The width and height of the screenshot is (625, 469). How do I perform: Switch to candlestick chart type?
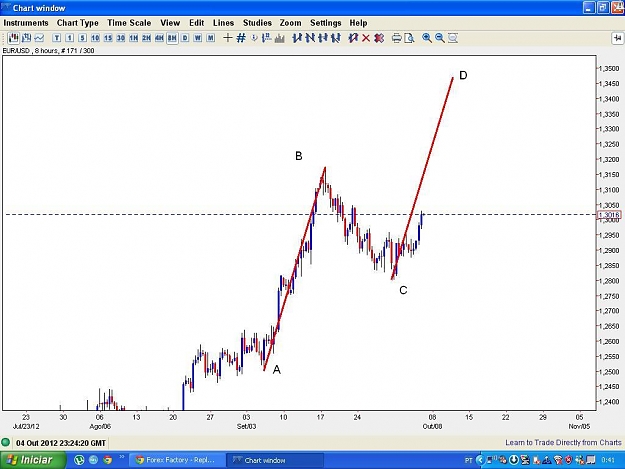click(x=14, y=38)
